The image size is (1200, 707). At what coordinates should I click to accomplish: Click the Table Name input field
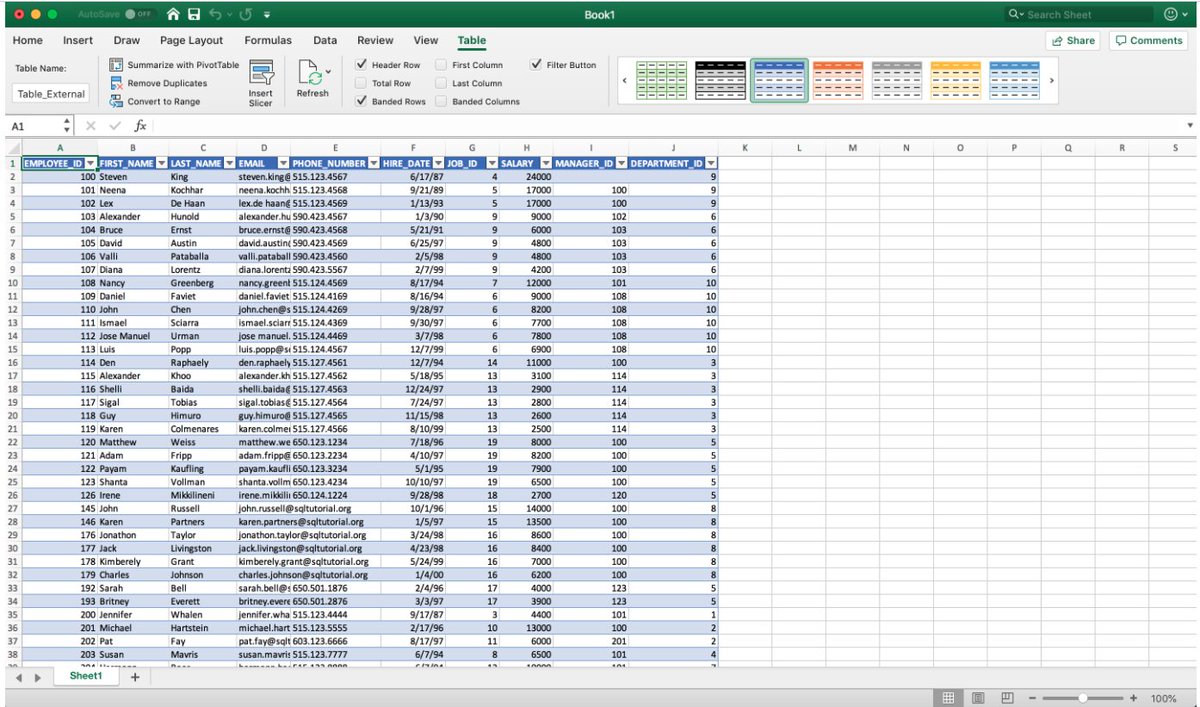coord(51,93)
